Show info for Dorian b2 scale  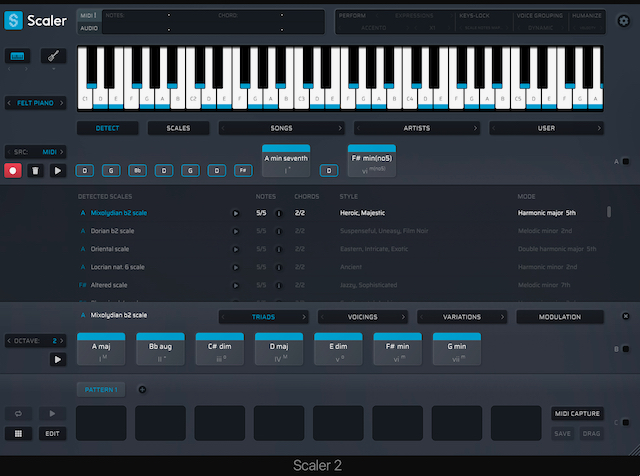[x=279, y=231]
